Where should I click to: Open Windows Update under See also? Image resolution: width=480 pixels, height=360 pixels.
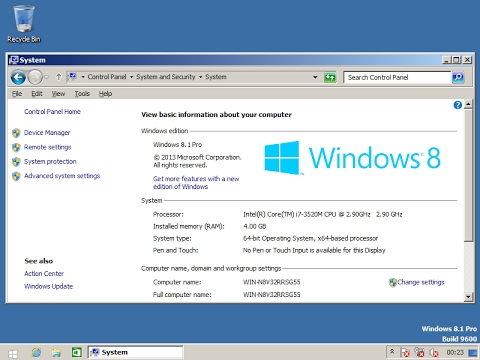[48, 286]
